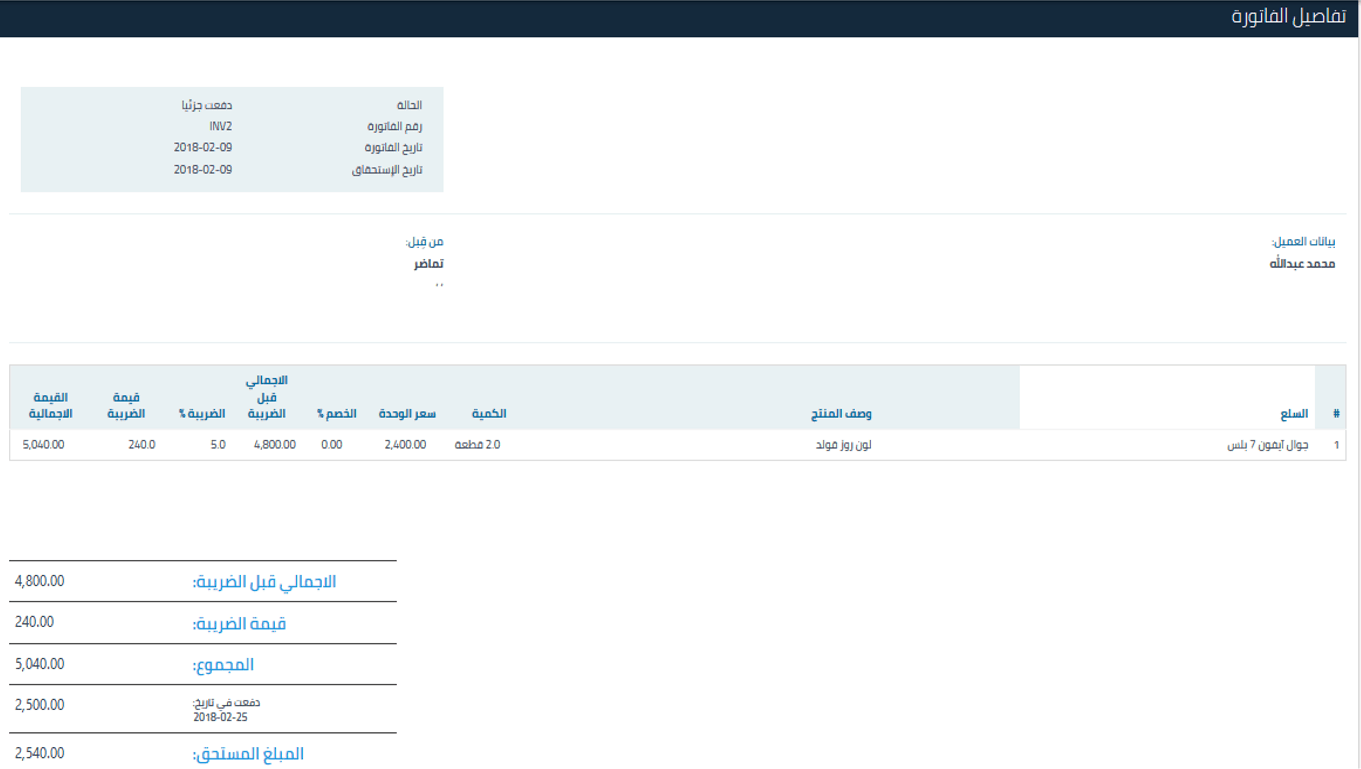Click the وصف المنتج column header
Image resolution: width=1361 pixels, height=769 pixels.
tap(841, 414)
